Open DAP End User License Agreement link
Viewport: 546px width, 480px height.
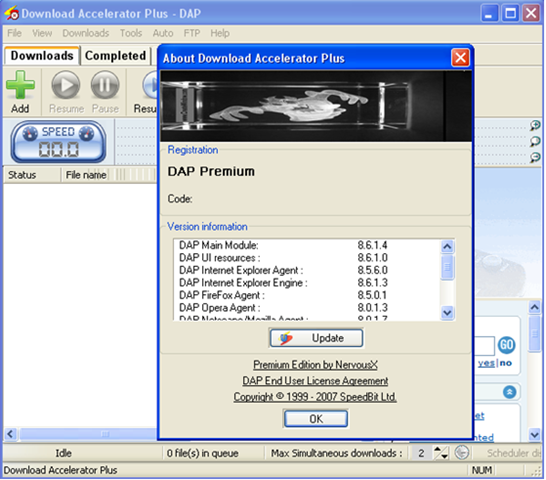(315, 381)
